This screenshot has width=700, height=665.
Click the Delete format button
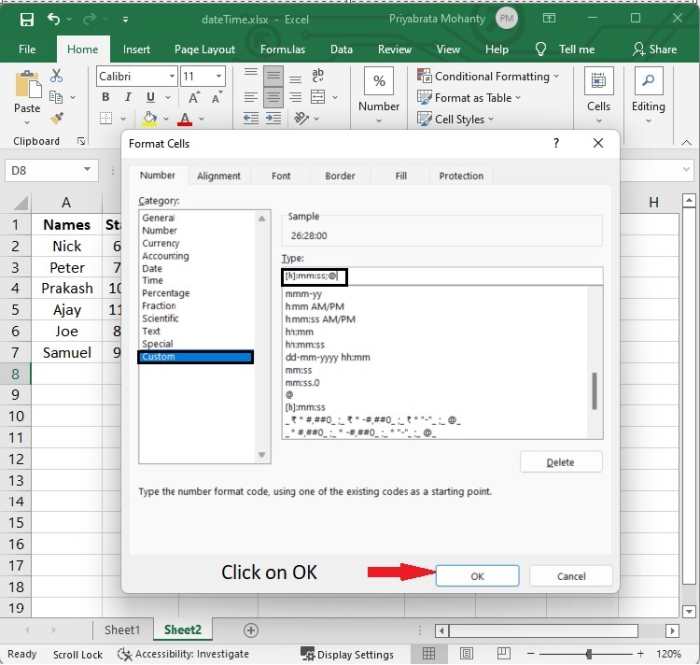point(561,462)
